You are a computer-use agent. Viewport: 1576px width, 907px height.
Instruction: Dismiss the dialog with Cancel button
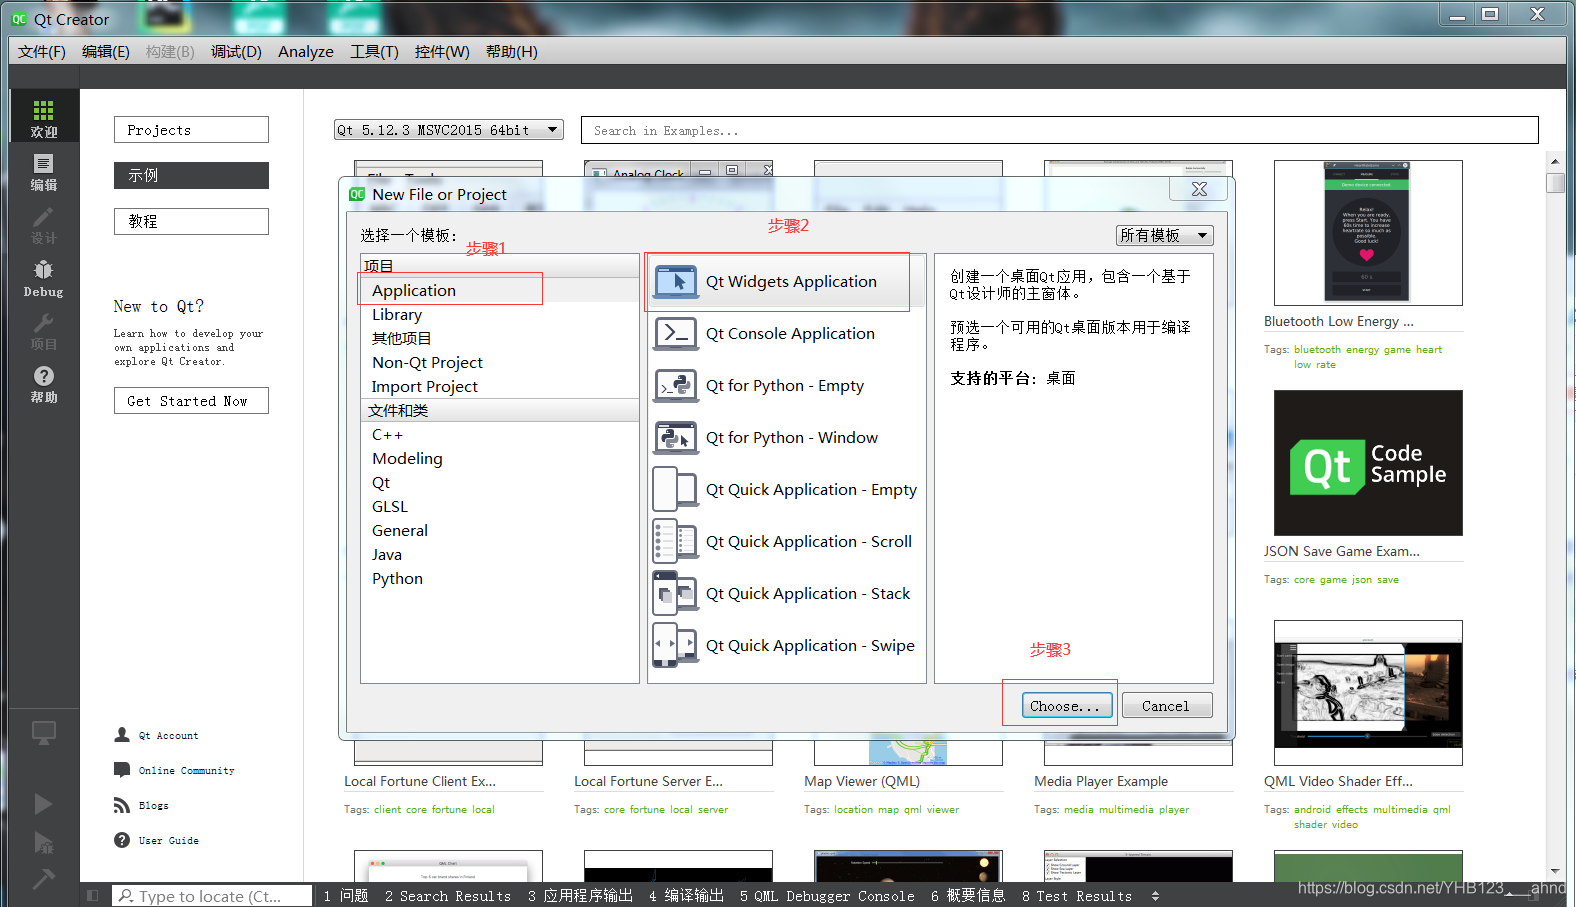[1167, 706]
